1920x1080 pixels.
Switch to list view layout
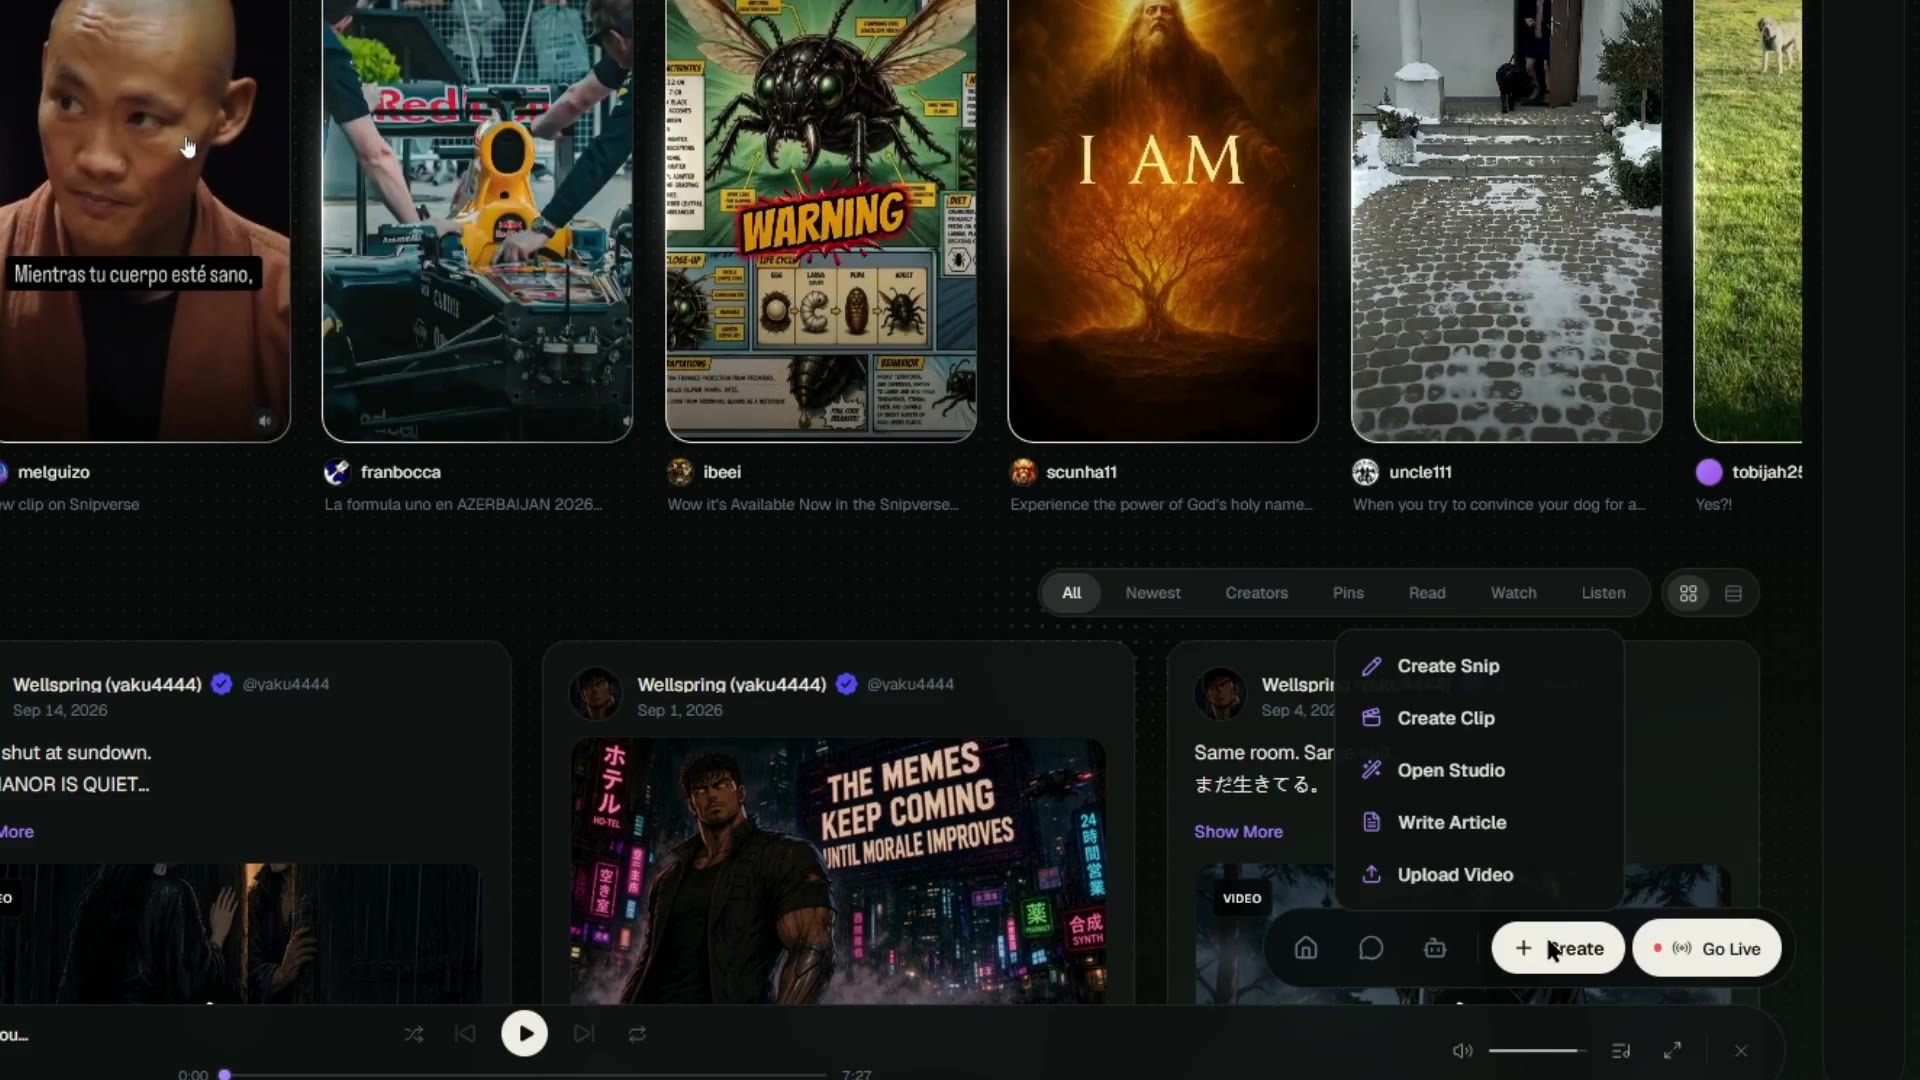coord(1734,594)
